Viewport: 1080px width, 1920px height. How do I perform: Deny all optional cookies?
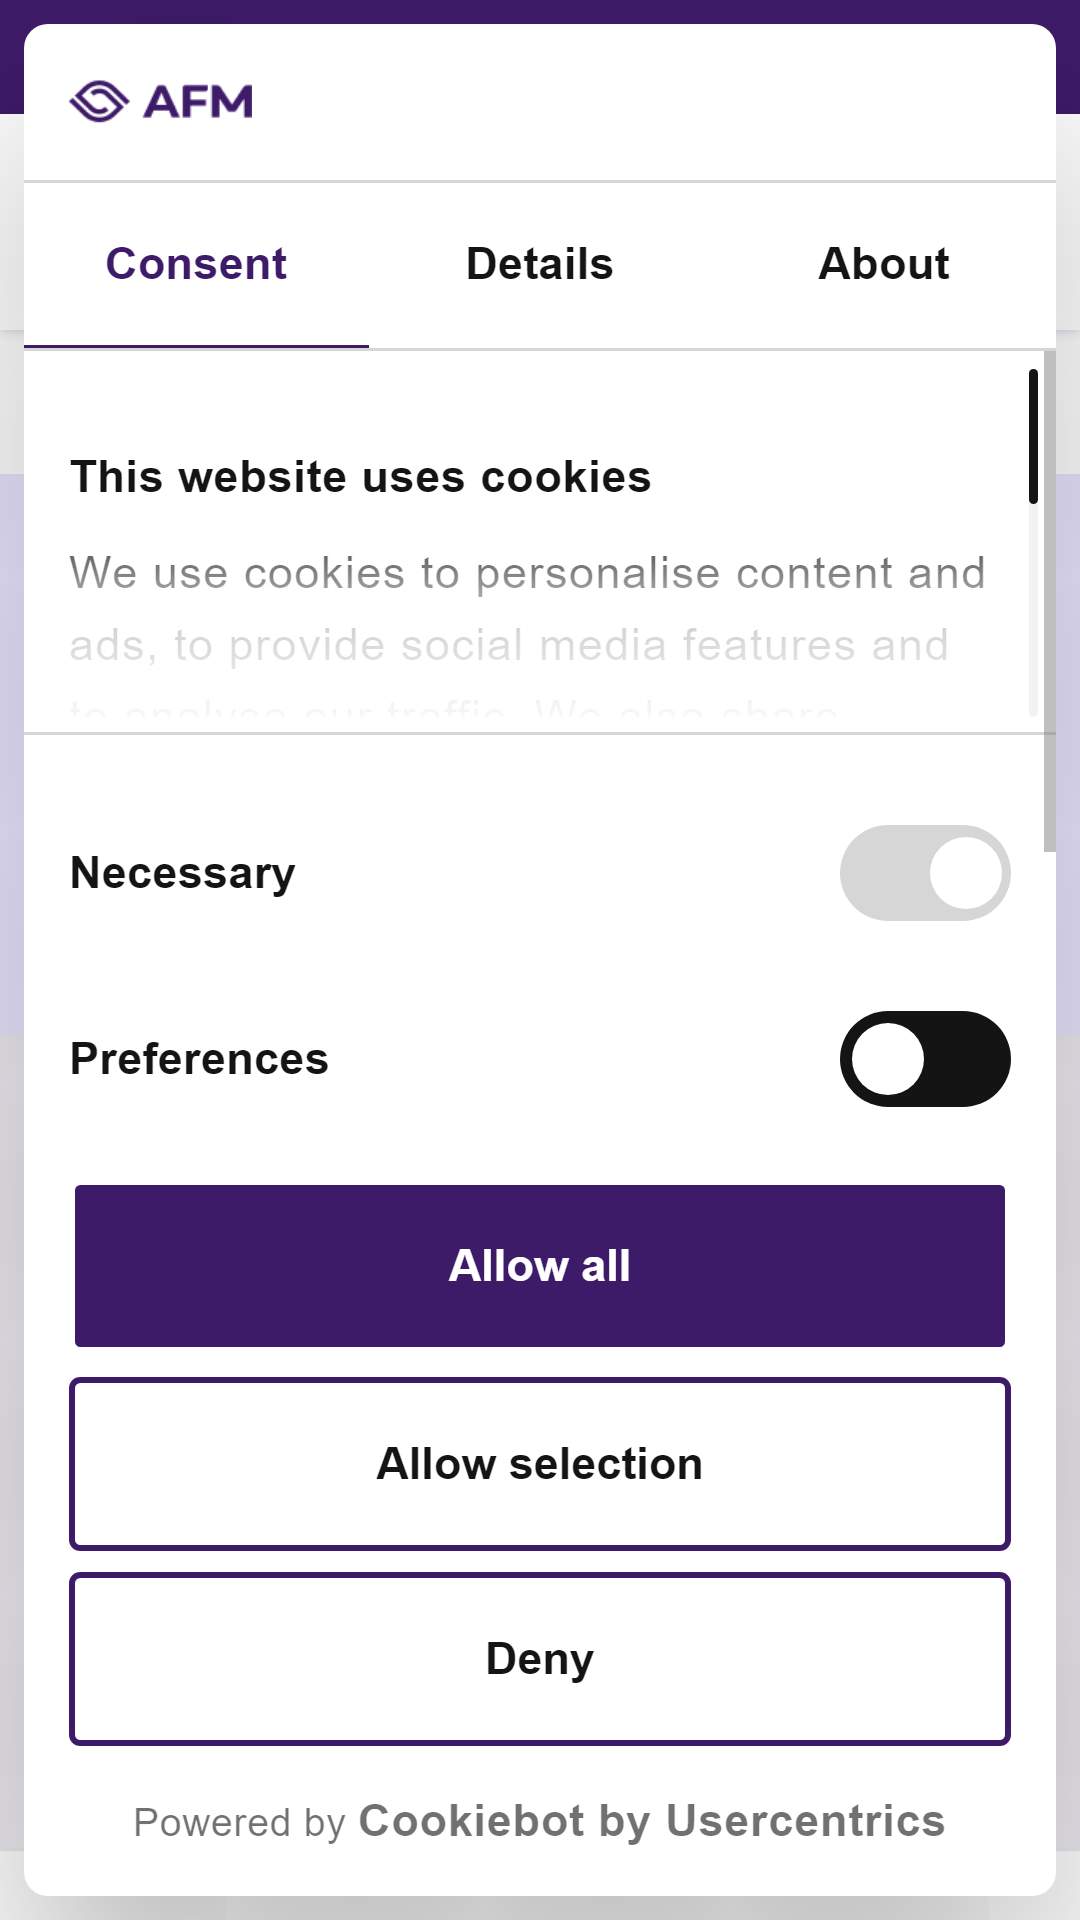[540, 1659]
